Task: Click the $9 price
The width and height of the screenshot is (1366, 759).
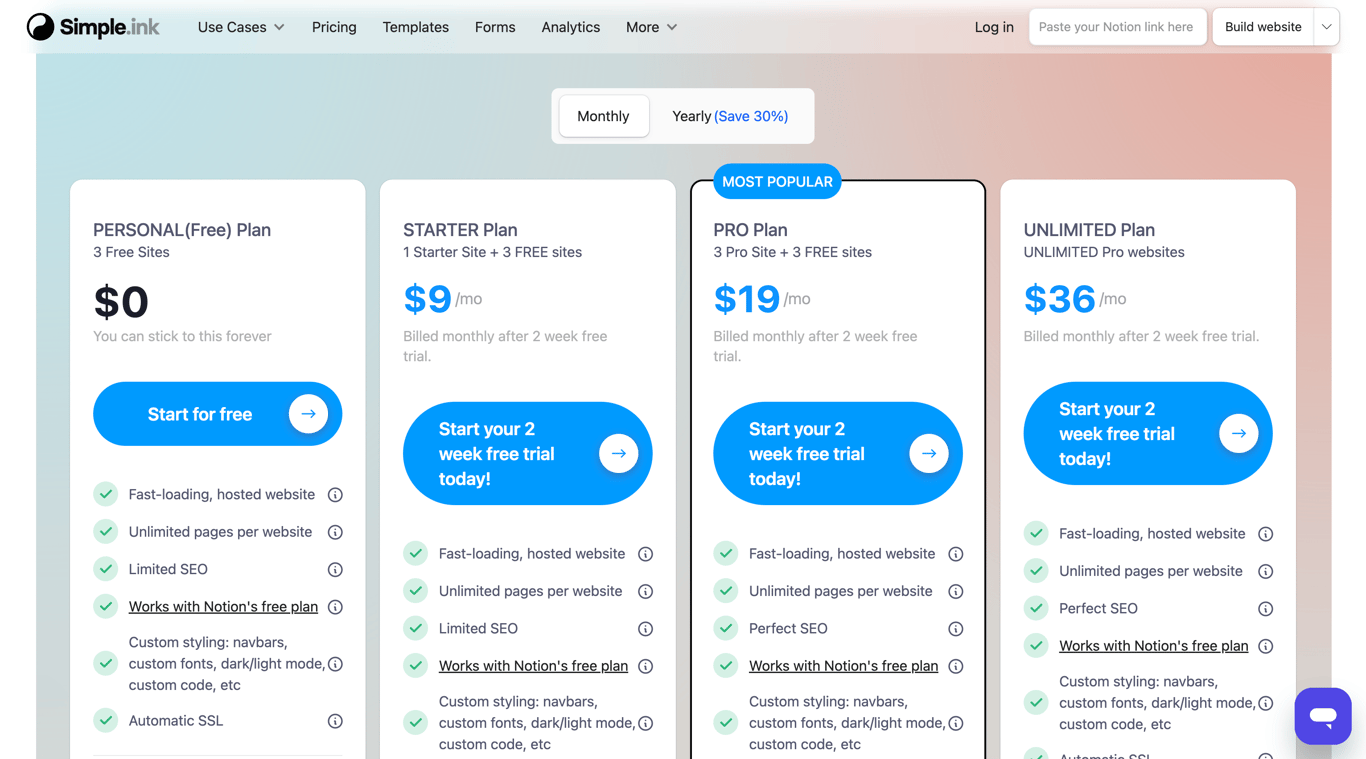Action: coord(427,299)
